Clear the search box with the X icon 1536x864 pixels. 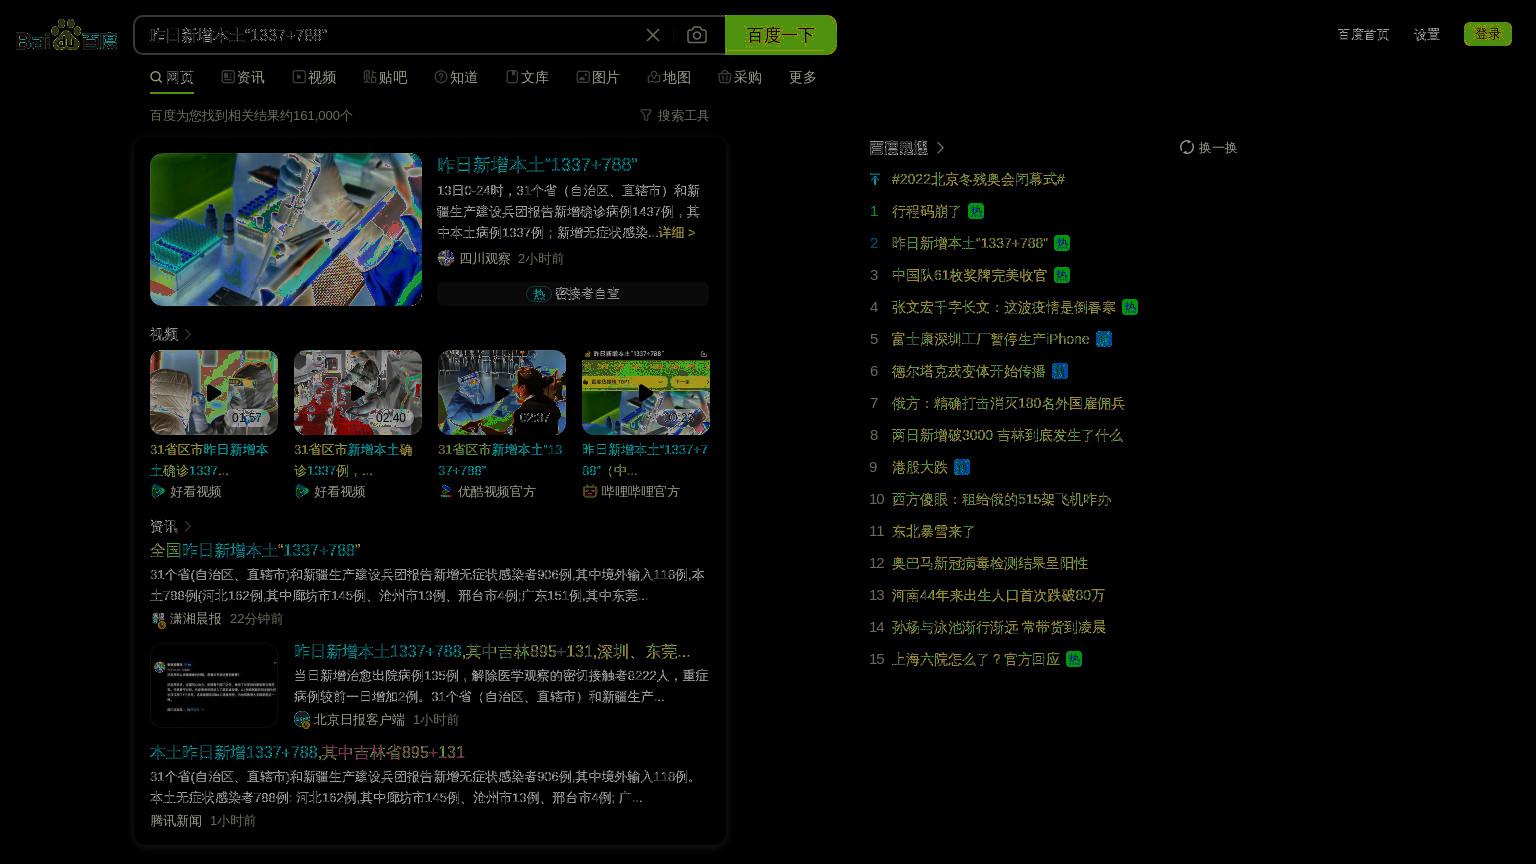[653, 35]
